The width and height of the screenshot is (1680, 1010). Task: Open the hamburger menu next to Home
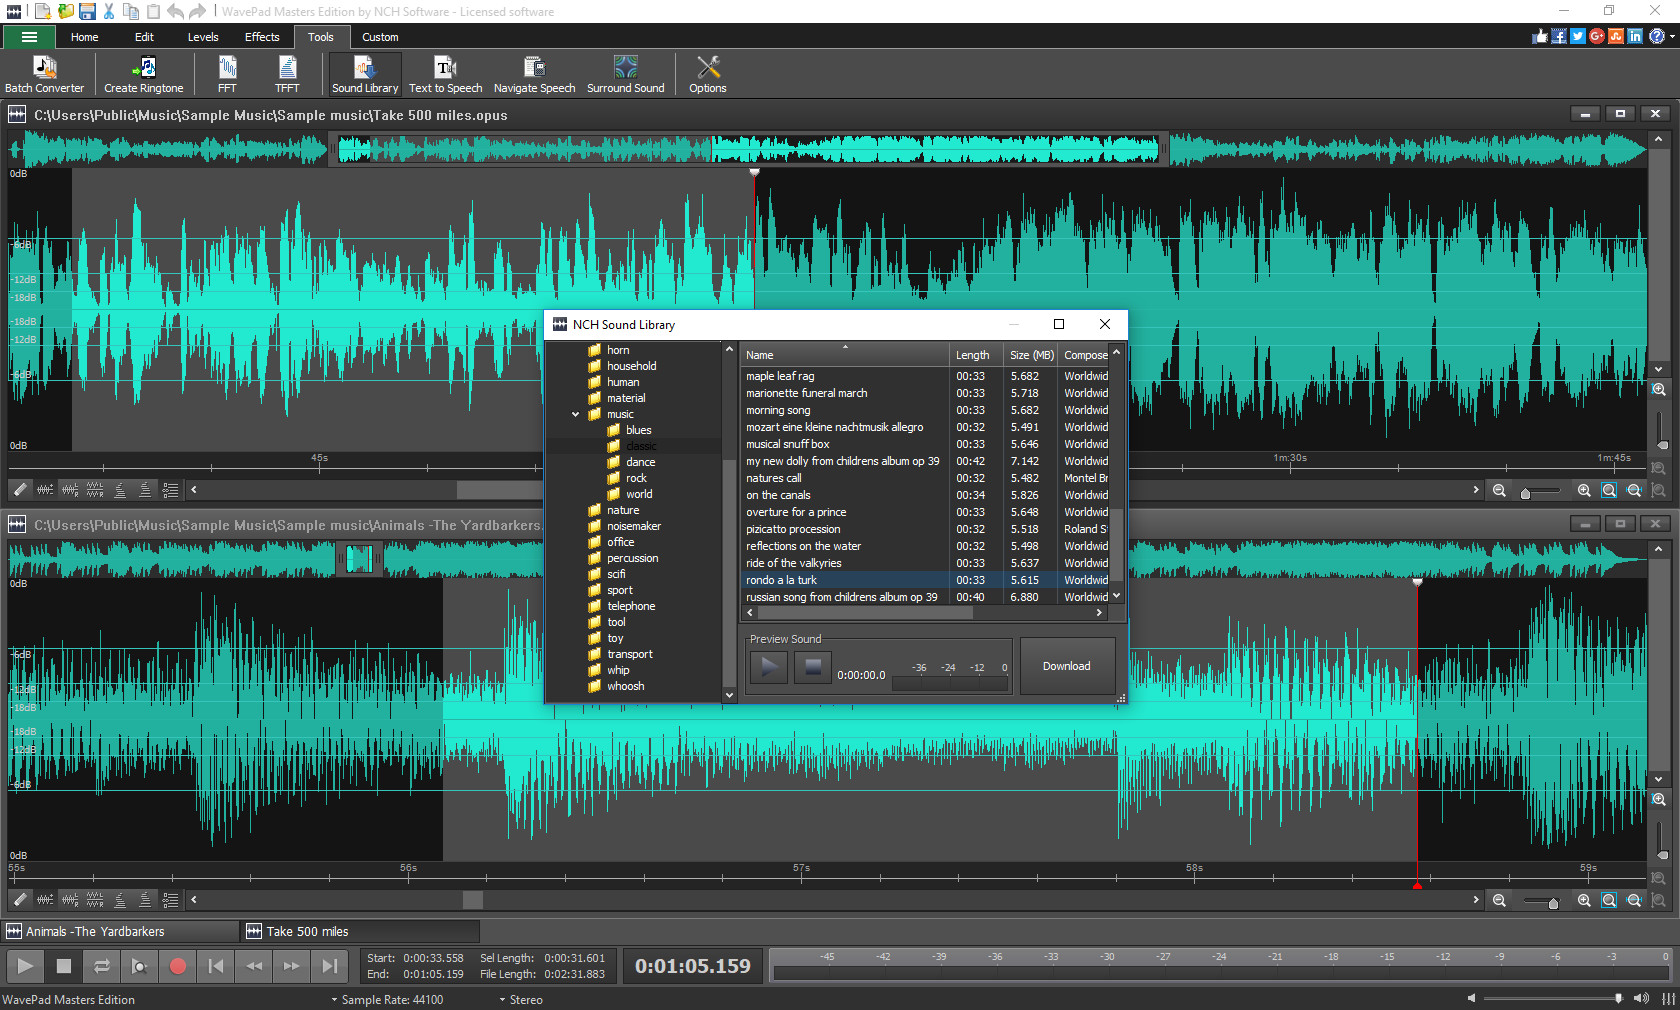(x=28, y=37)
